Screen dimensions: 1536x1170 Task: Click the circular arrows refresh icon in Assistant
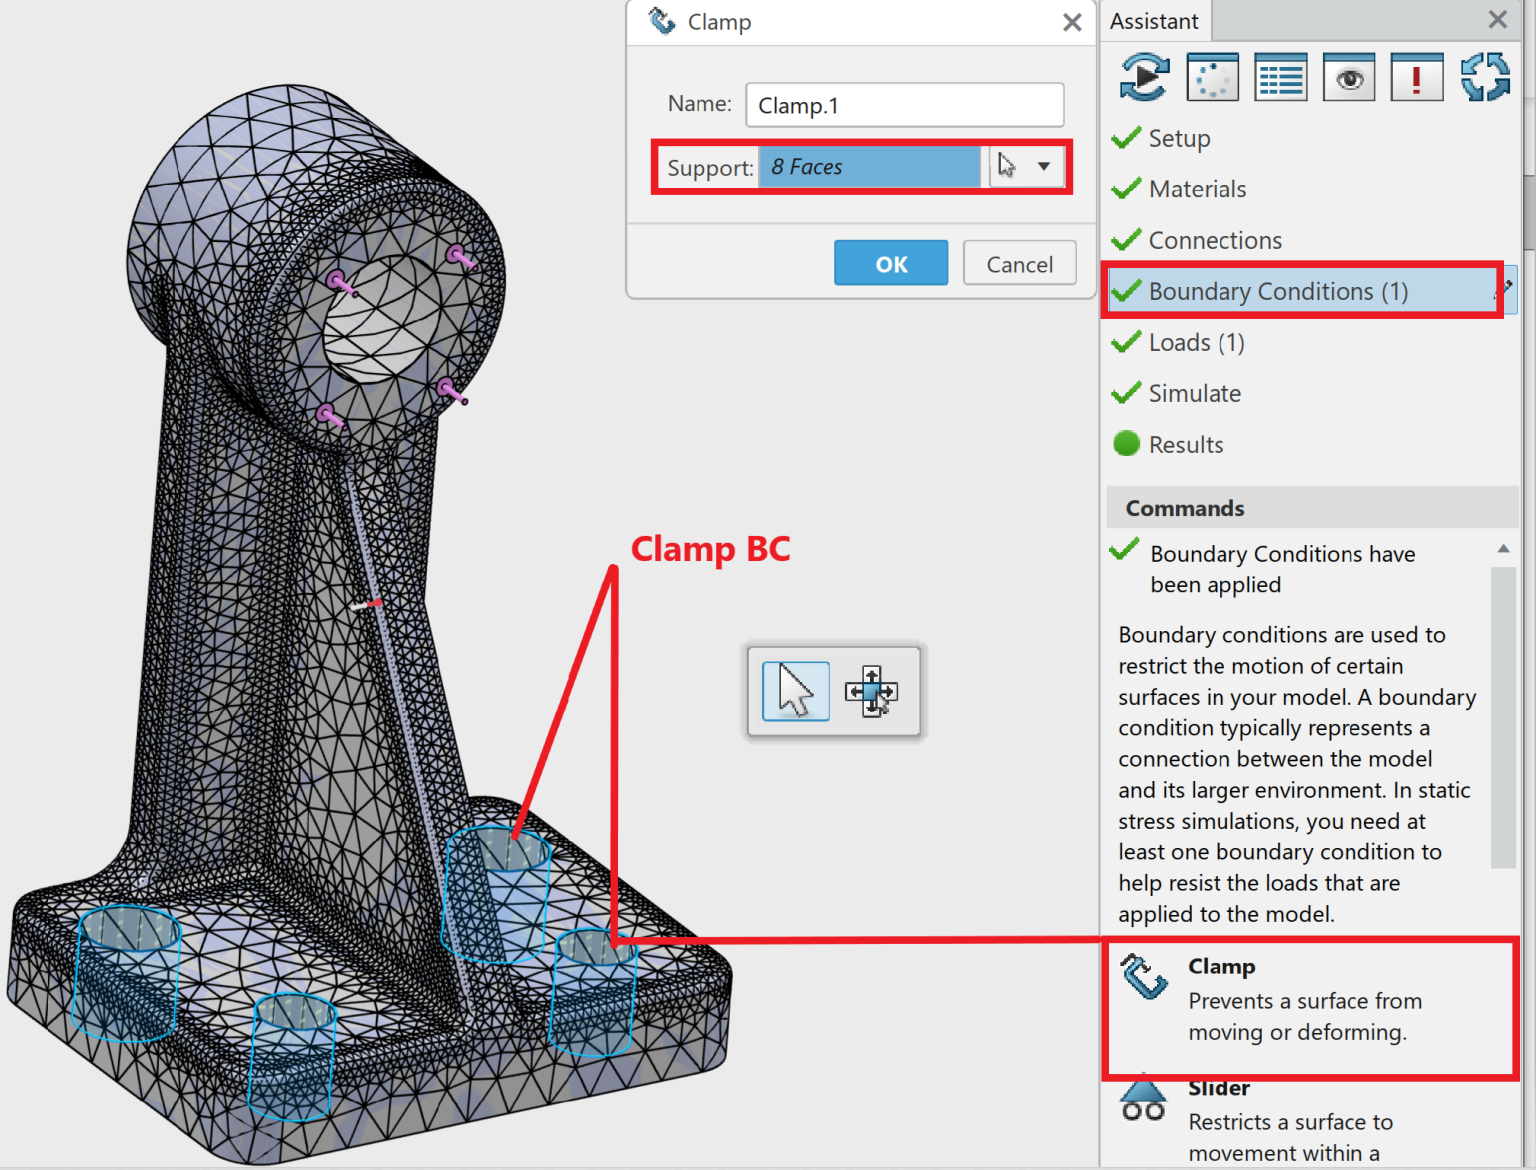1485,77
